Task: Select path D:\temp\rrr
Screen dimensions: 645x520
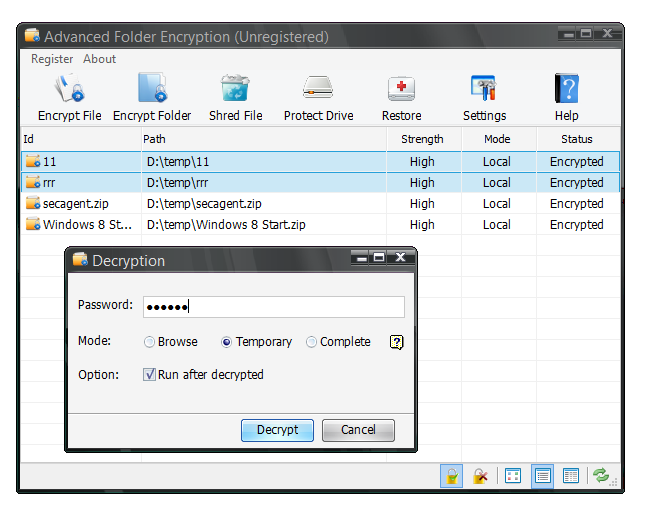Action: click(x=177, y=183)
